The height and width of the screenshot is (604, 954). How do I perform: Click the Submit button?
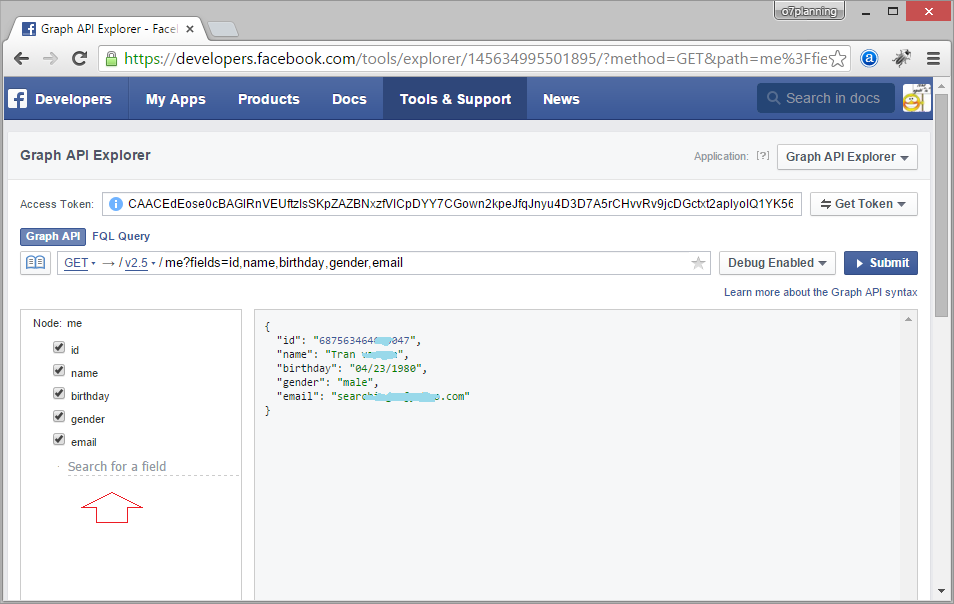880,263
